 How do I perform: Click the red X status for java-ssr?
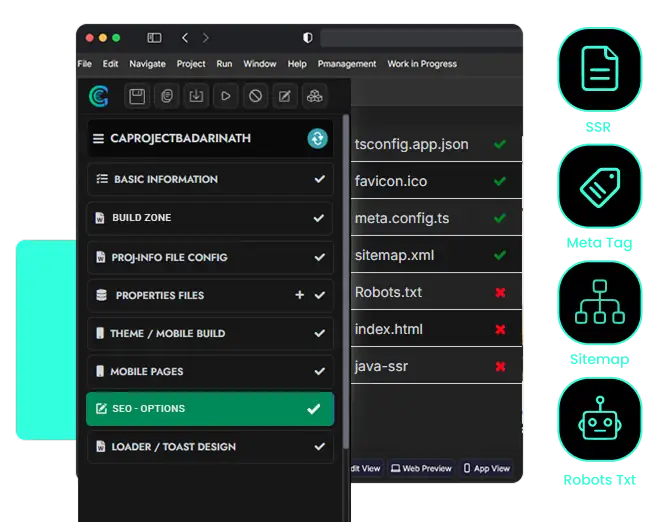500,366
